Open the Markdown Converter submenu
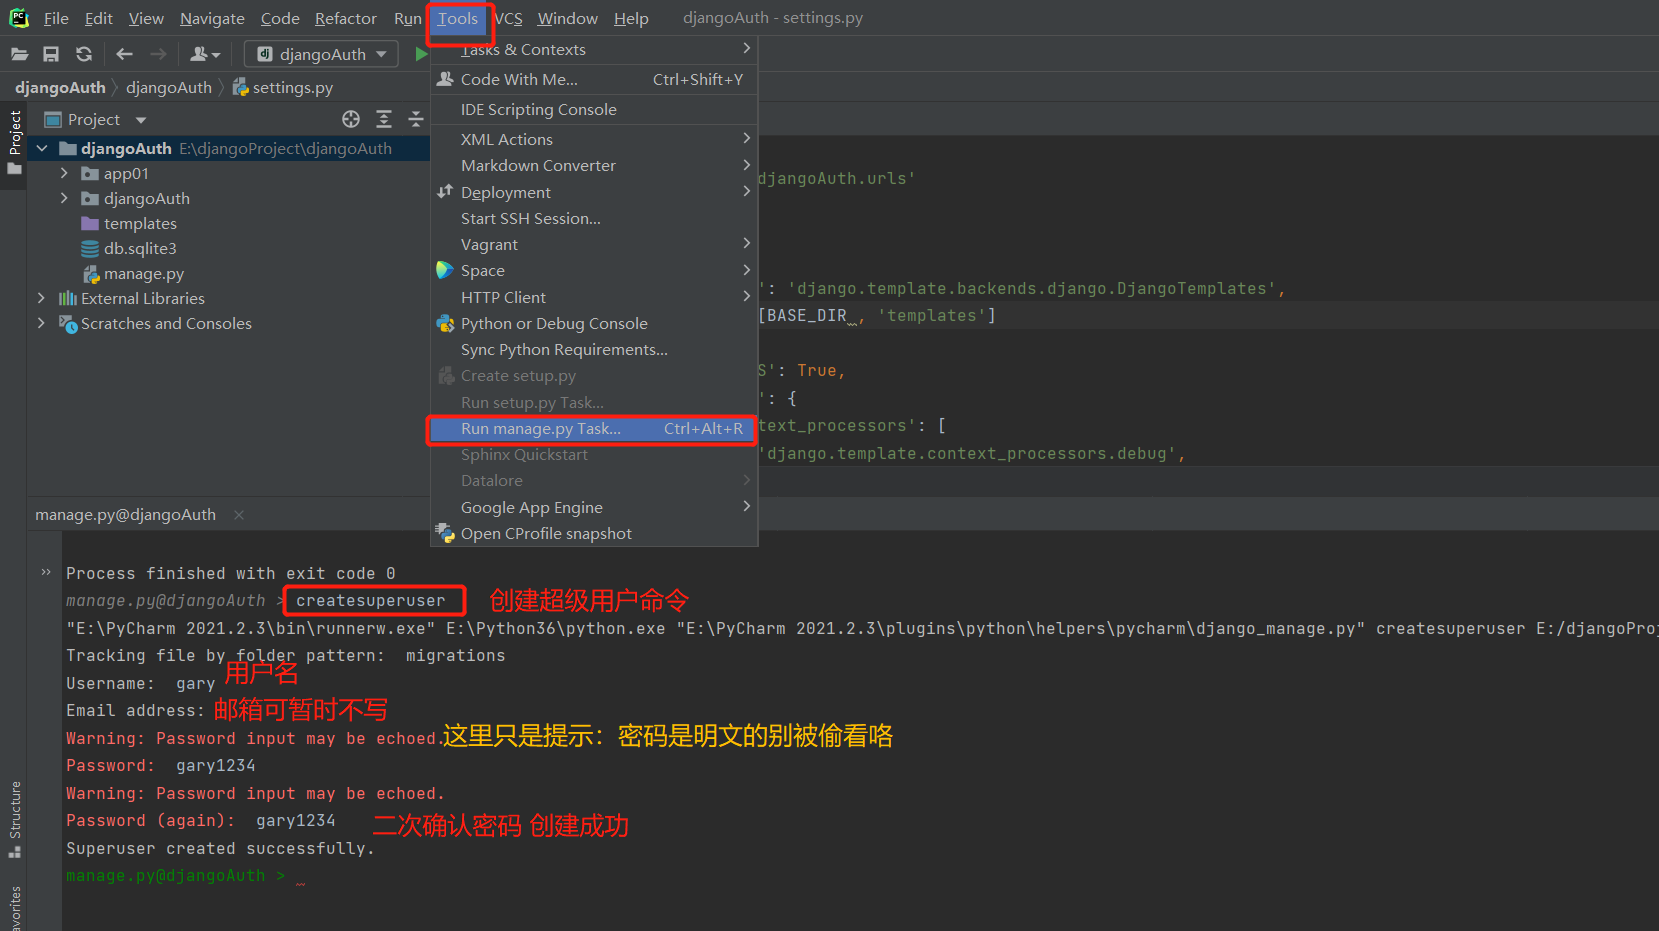The width and height of the screenshot is (1659, 931). [x=594, y=165]
